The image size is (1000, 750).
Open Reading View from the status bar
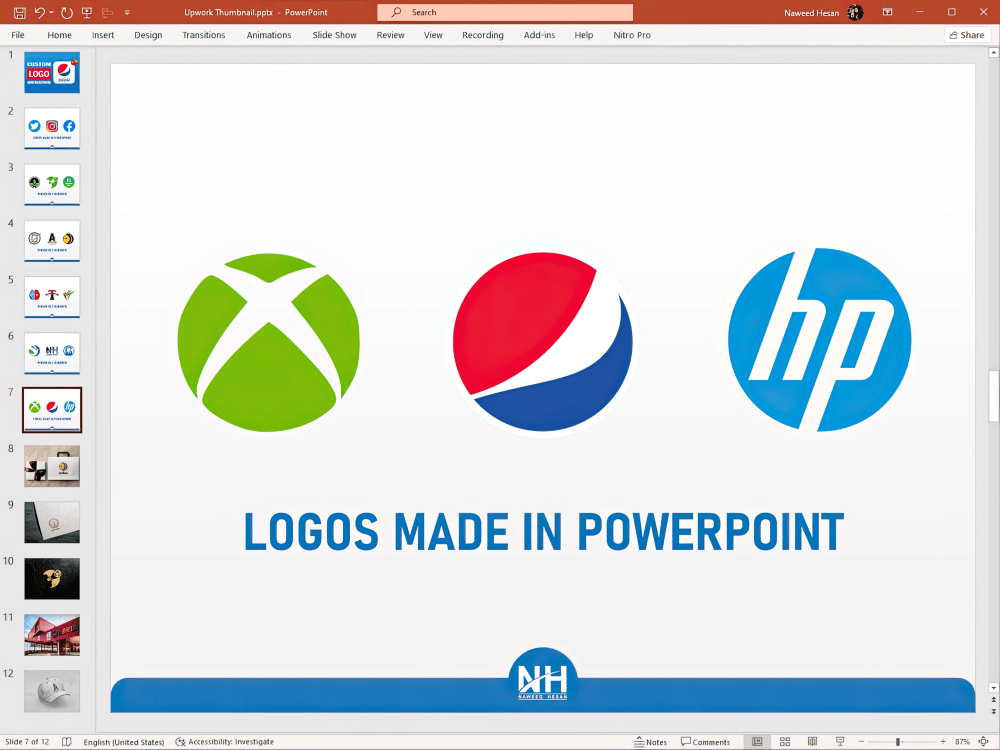[x=812, y=741]
